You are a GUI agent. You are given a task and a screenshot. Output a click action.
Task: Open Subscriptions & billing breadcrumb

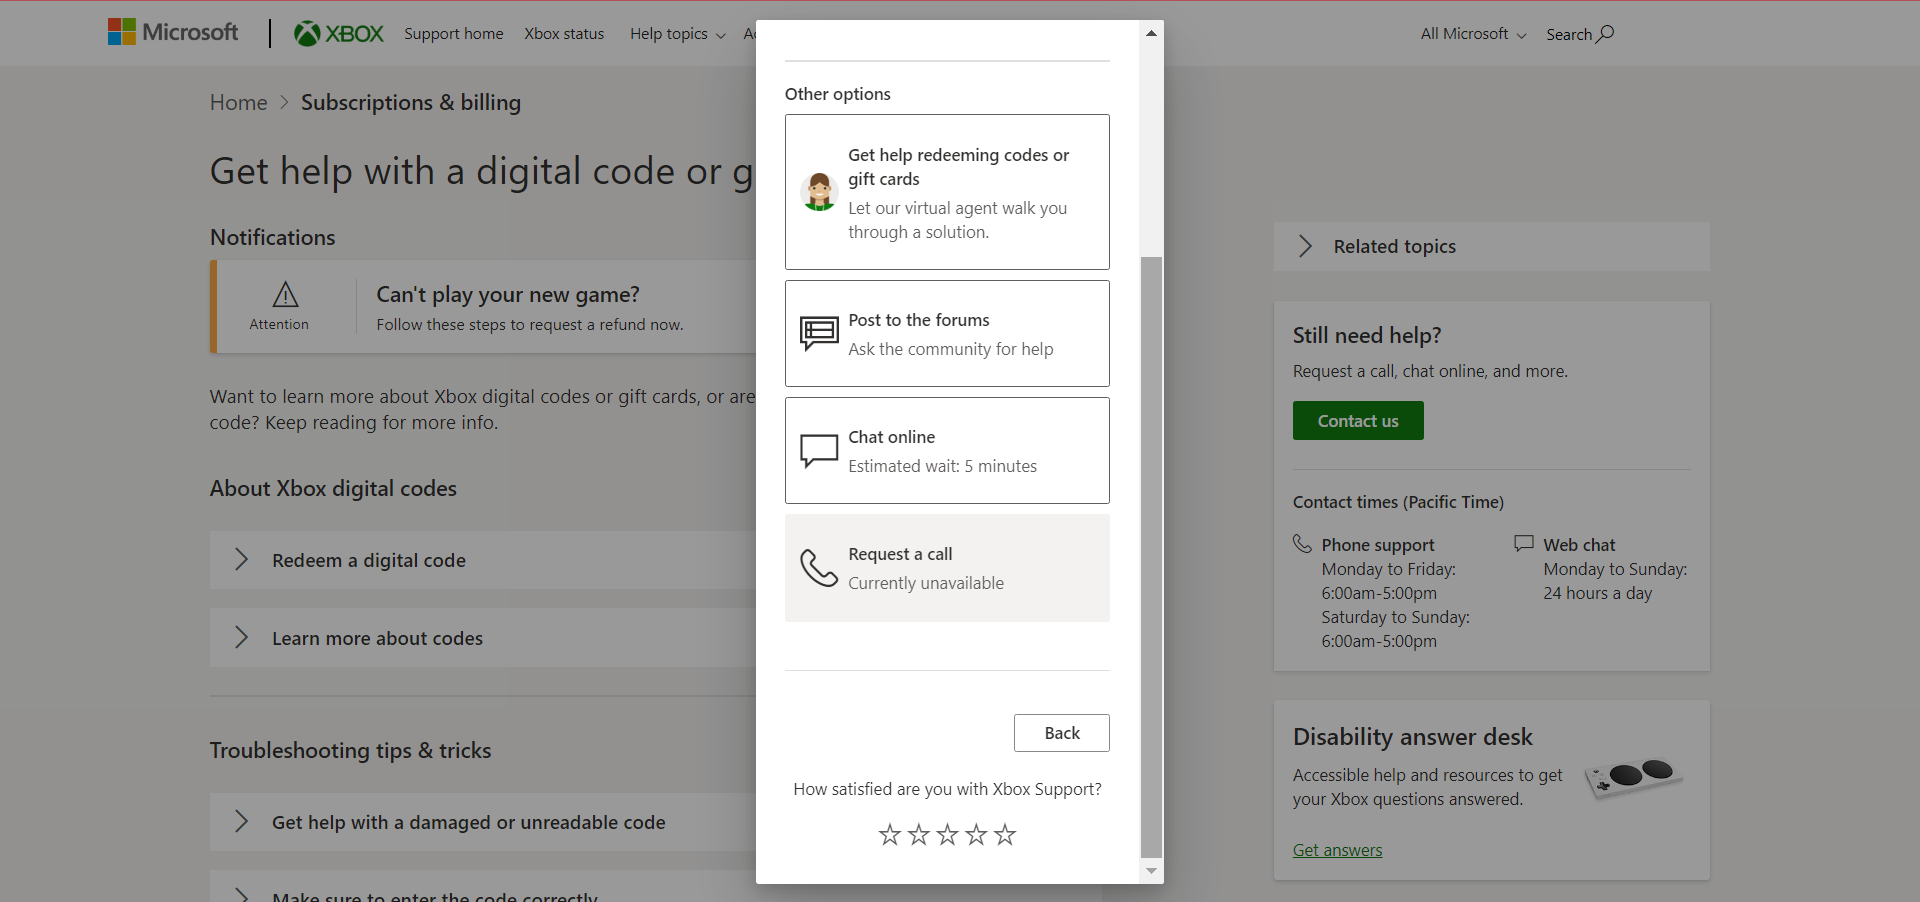(411, 102)
